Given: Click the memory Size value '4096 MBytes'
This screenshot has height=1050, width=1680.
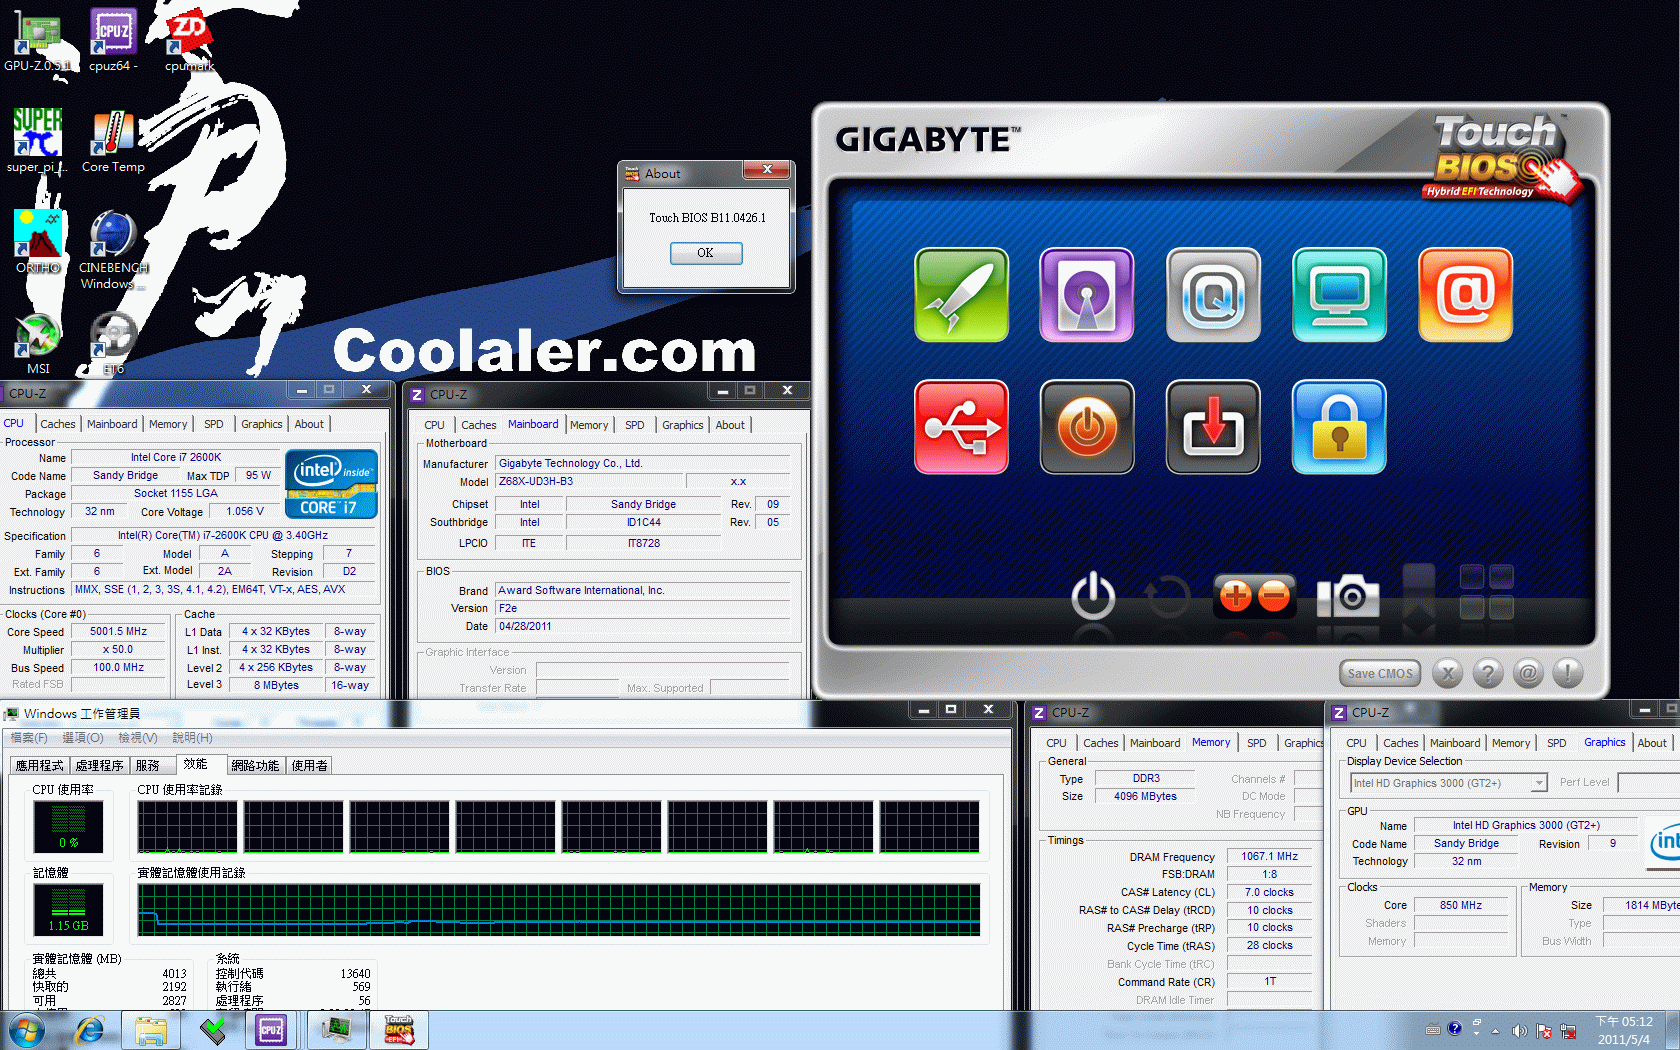Looking at the screenshot, I should [1146, 797].
